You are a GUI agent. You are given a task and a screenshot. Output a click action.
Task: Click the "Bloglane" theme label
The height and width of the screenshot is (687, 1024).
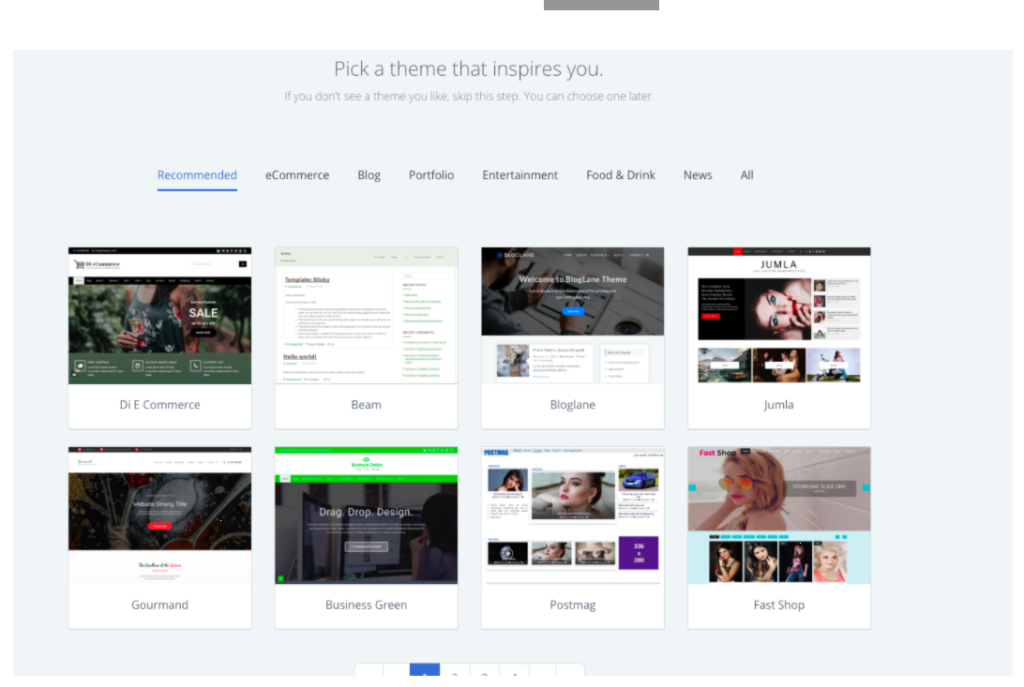tap(573, 405)
